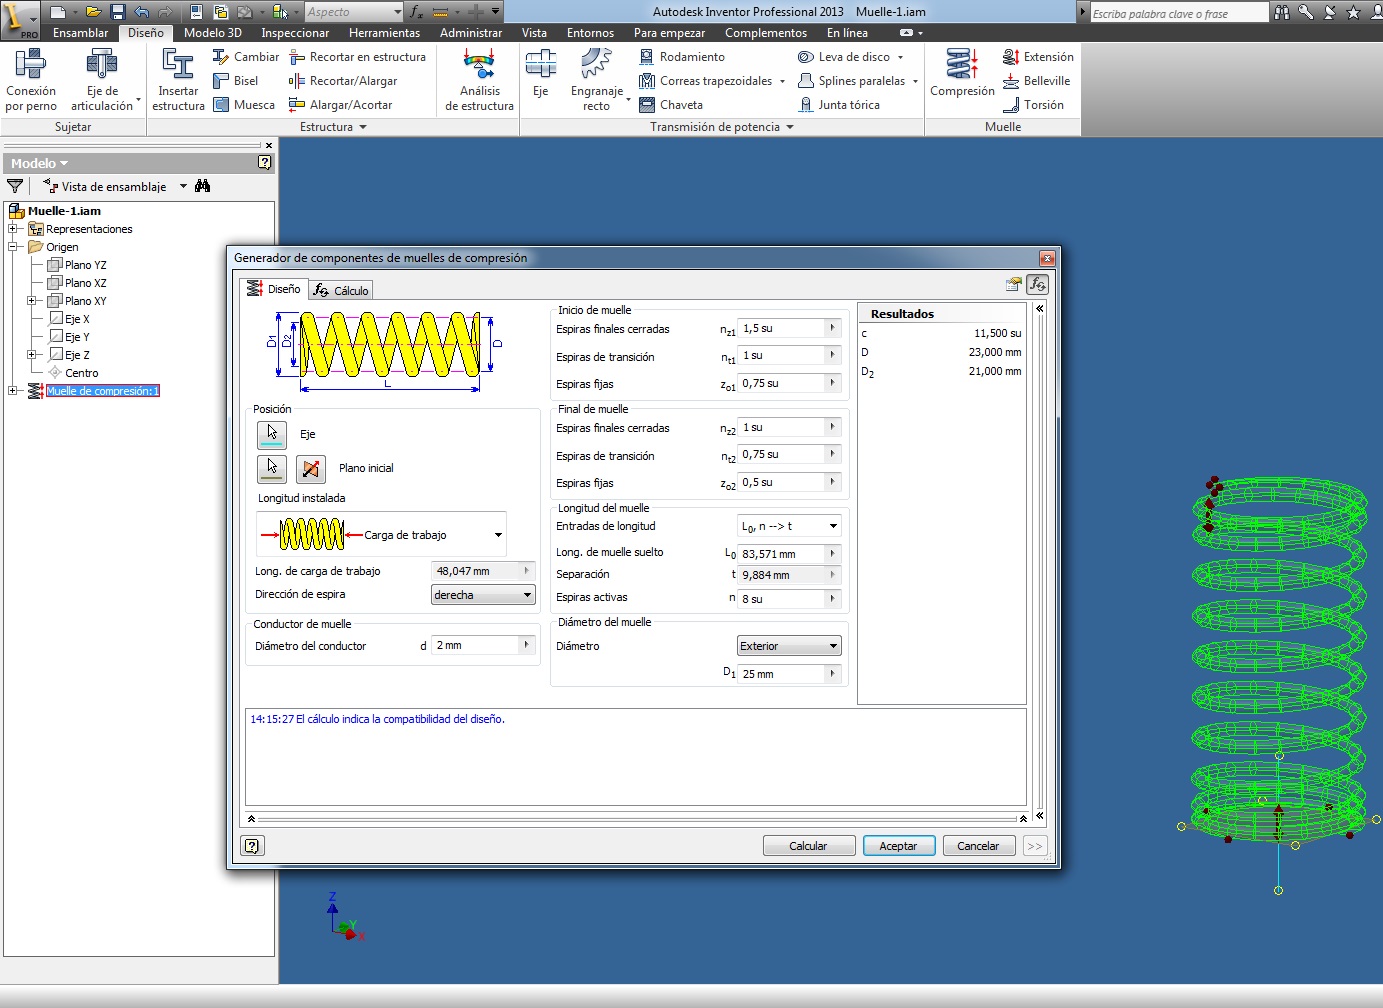The image size is (1383, 1008).
Task: Click the Calcular button
Action: pyautogui.click(x=808, y=846)
